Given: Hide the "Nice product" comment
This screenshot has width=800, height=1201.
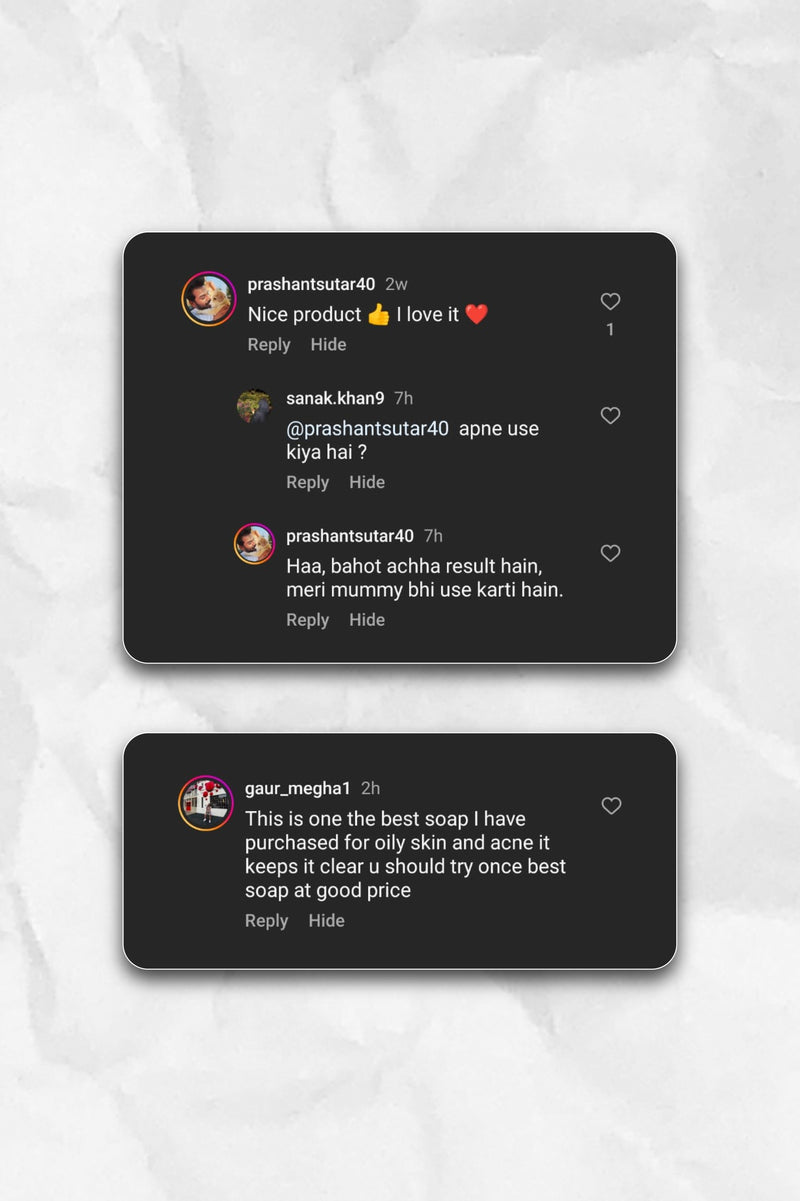Looking at the screenshot, I should (x=328, y=344).
